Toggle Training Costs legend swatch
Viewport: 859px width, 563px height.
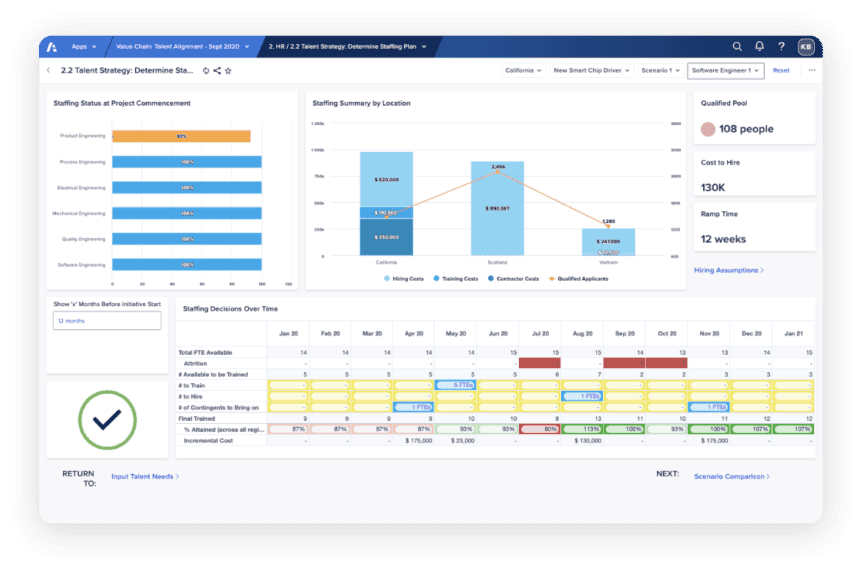click(436, 279)
